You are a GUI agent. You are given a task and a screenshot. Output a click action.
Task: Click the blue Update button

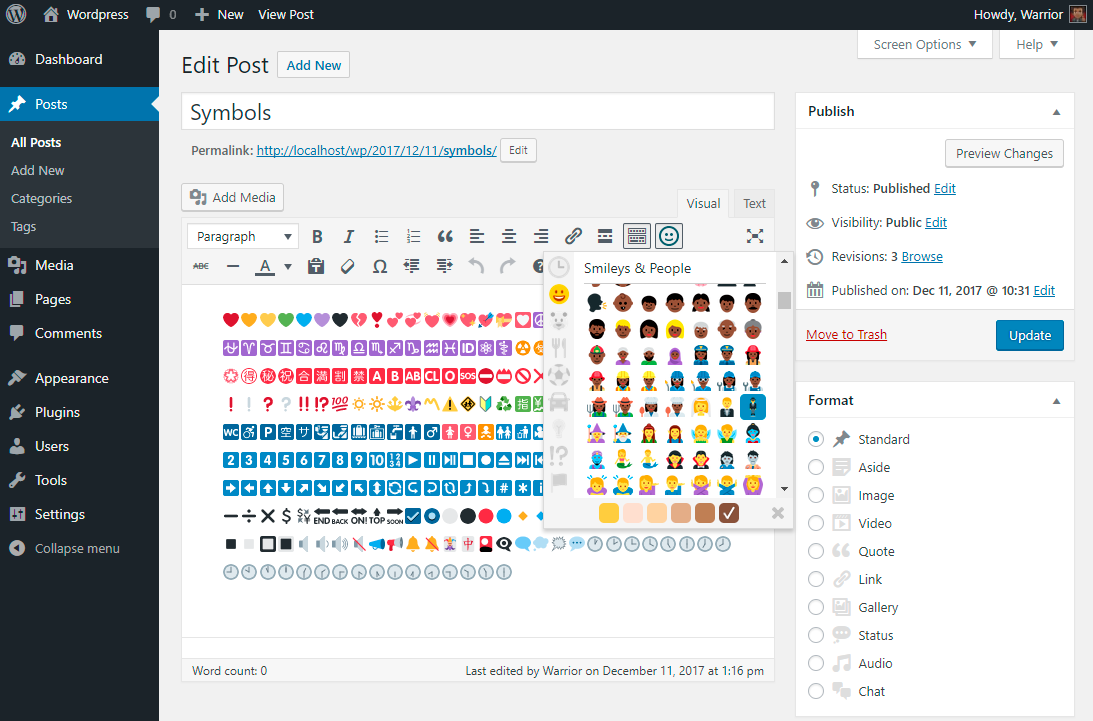[1029, 336]
